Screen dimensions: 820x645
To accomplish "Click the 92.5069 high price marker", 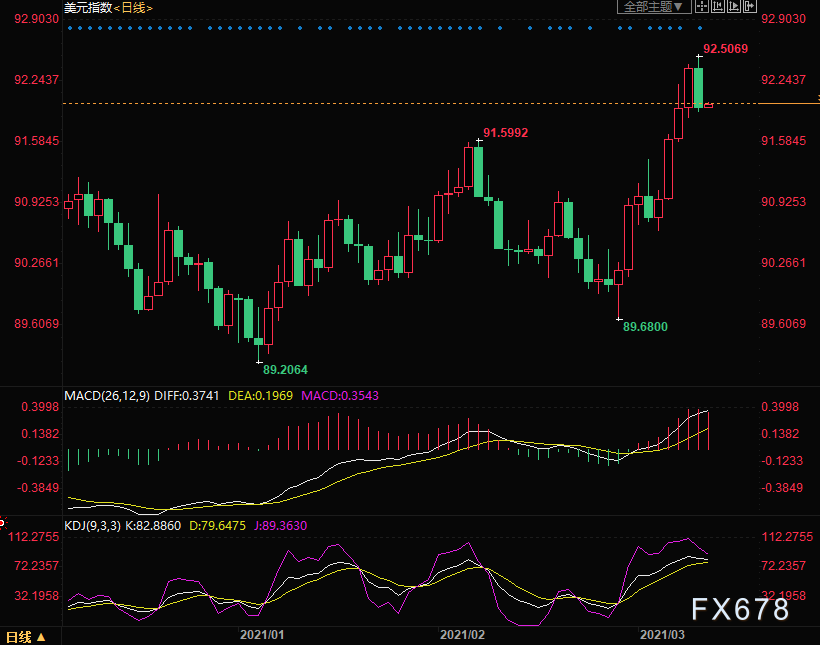I will tap(725, 49).
